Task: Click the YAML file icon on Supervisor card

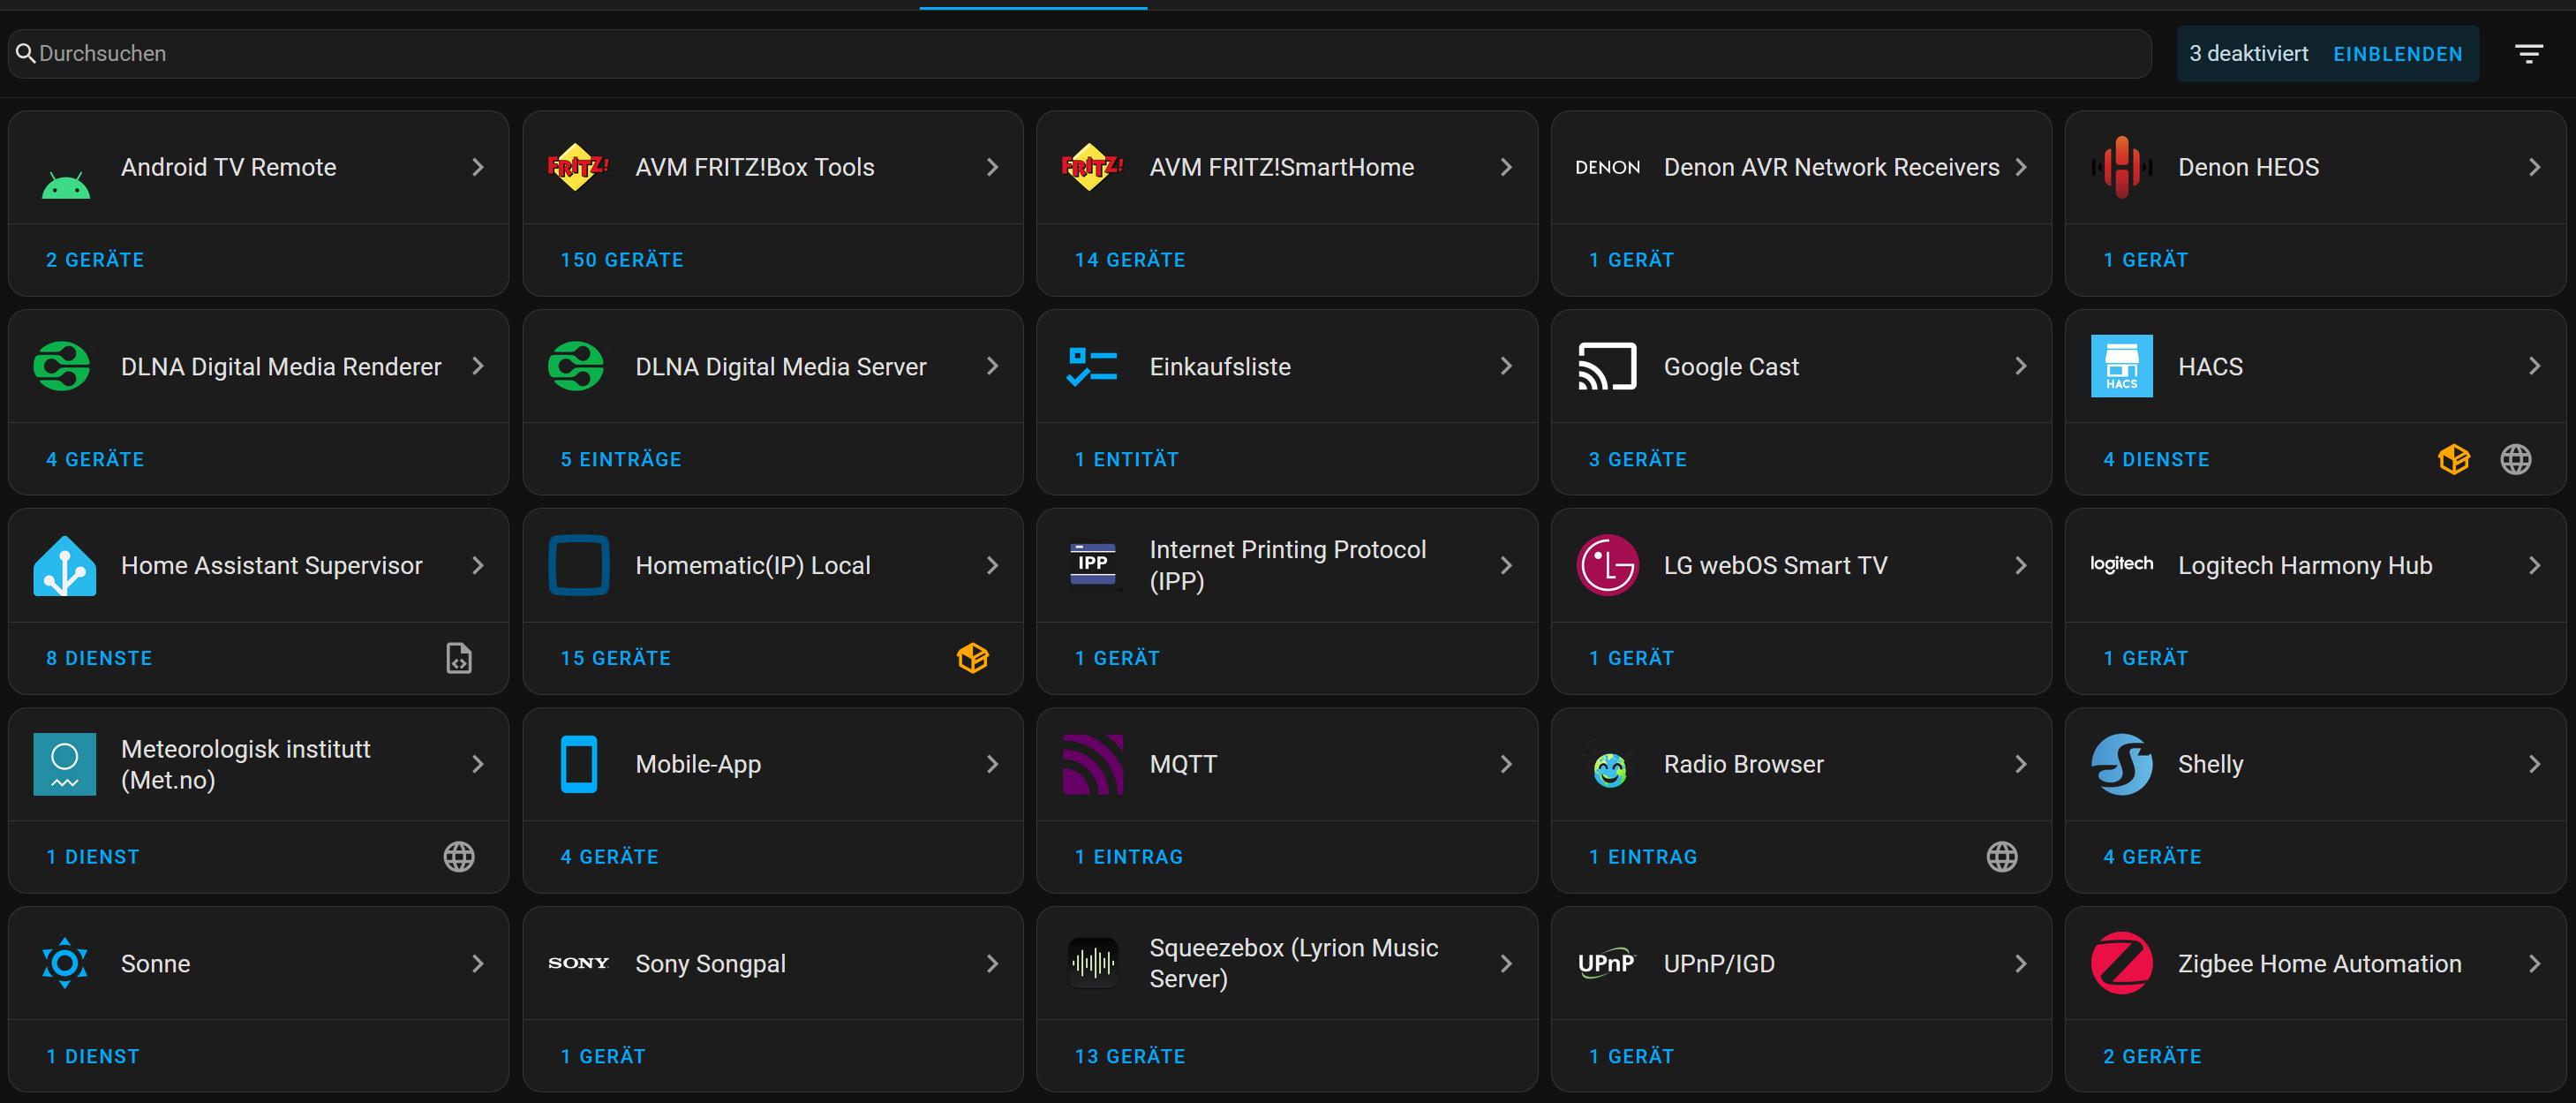Action: click(459, 658)
